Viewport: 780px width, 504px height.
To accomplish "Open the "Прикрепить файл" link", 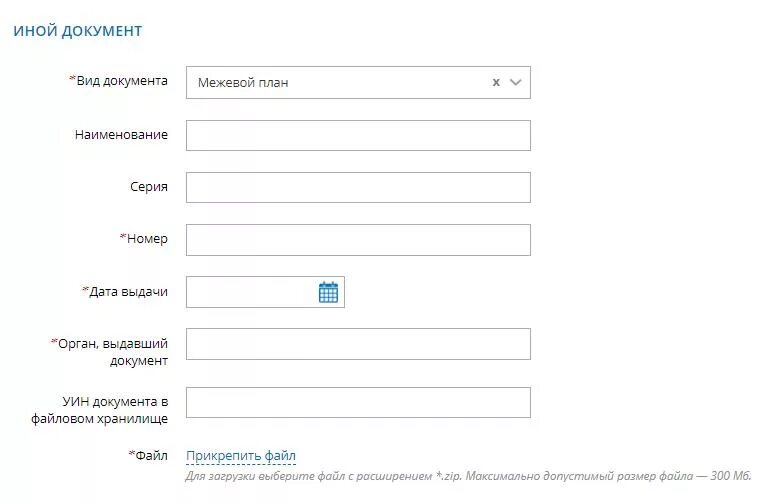I will tap(241, 456).
